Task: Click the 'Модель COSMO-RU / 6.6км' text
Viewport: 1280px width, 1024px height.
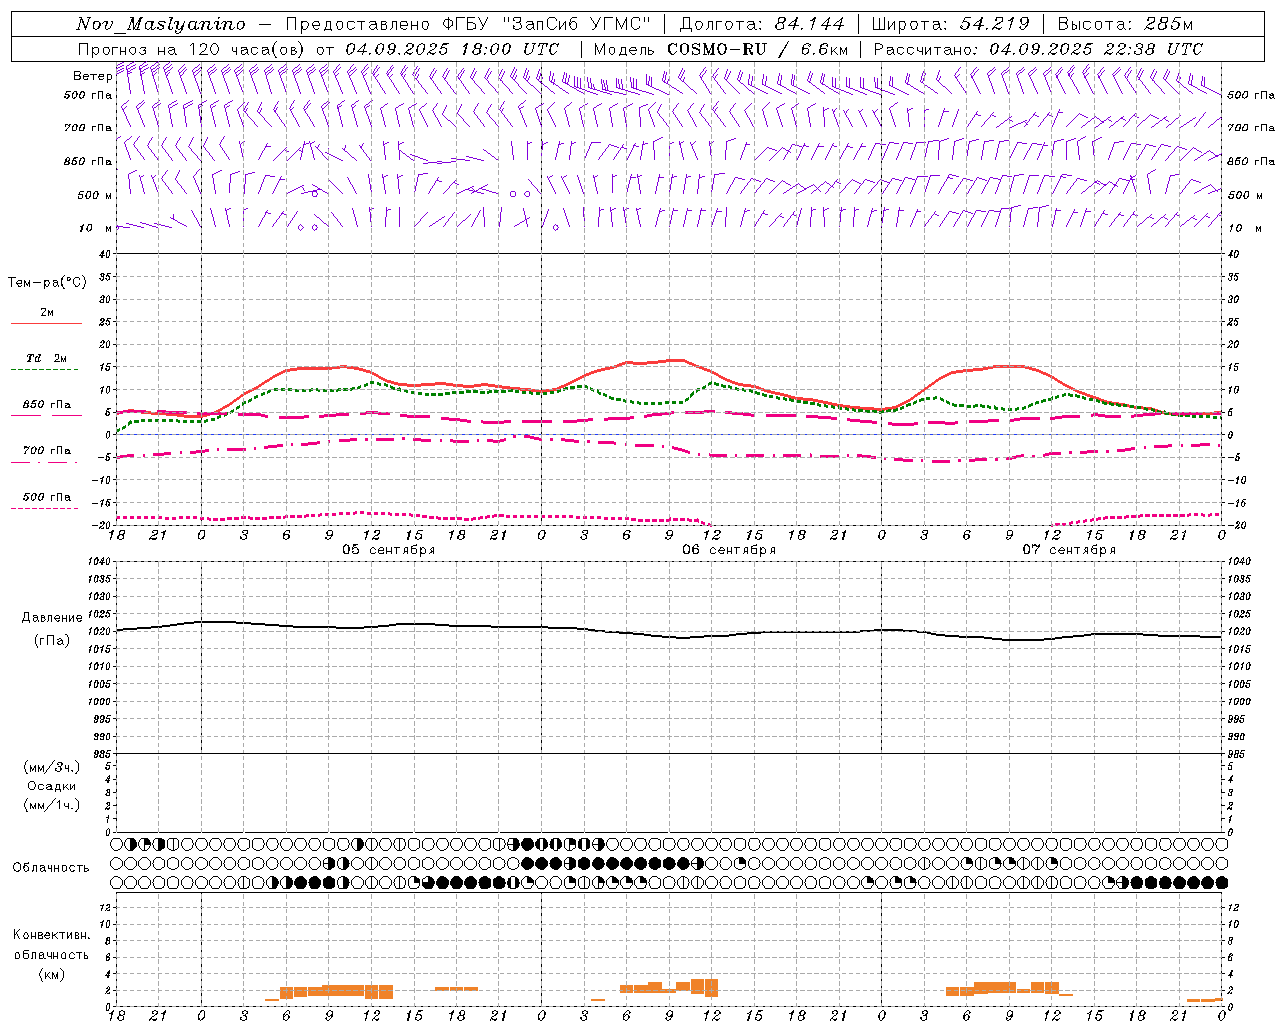Action: point(720,48)
